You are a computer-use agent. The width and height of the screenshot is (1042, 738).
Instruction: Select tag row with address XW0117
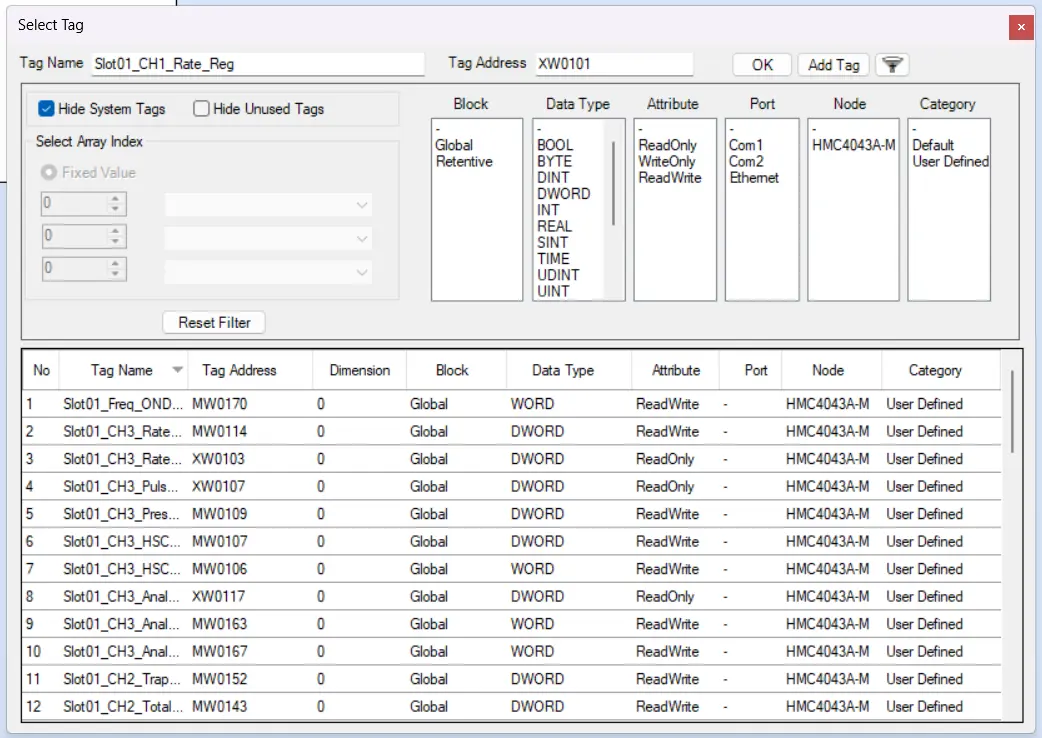tap(512, 597)
